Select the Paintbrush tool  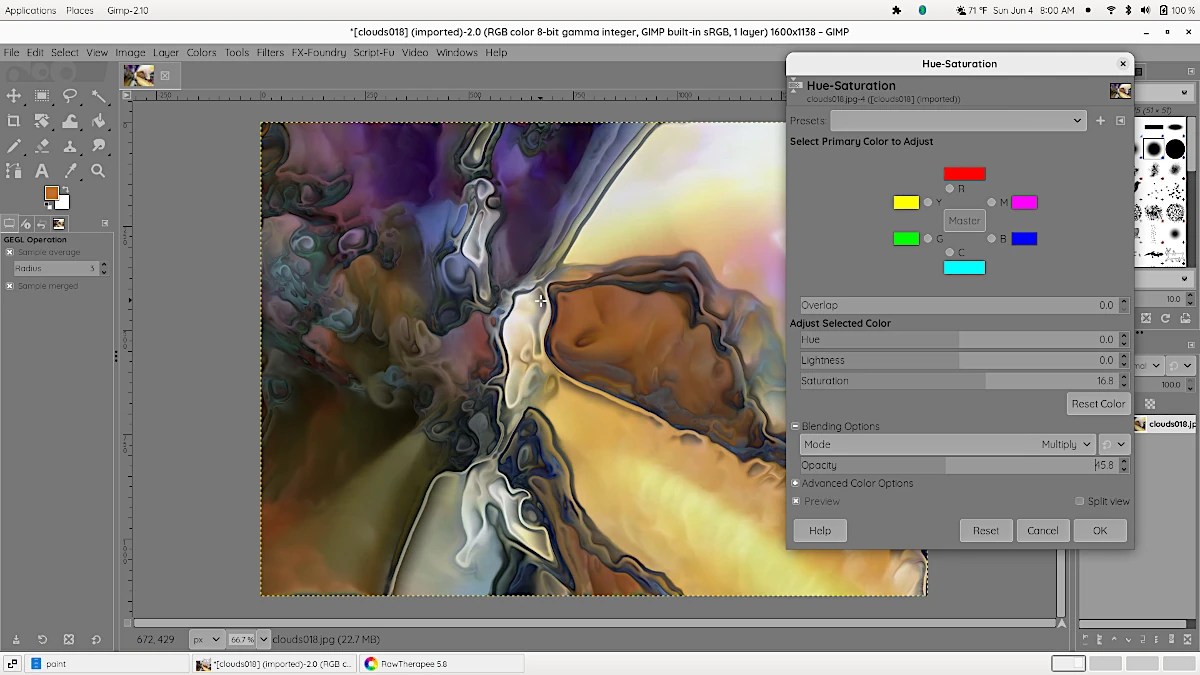[x=14, y=145]
